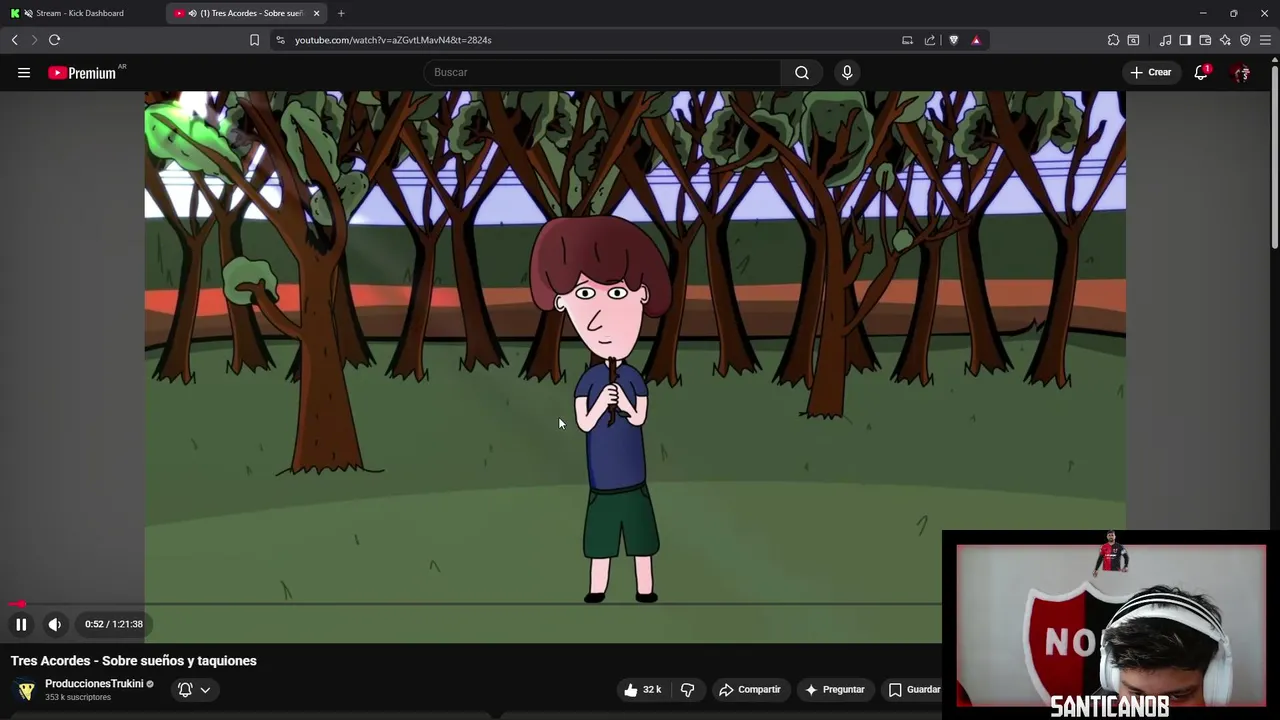The image size is (1280, 720).
Task: Start voice search with microphone icon
Action: click(847, 72)
